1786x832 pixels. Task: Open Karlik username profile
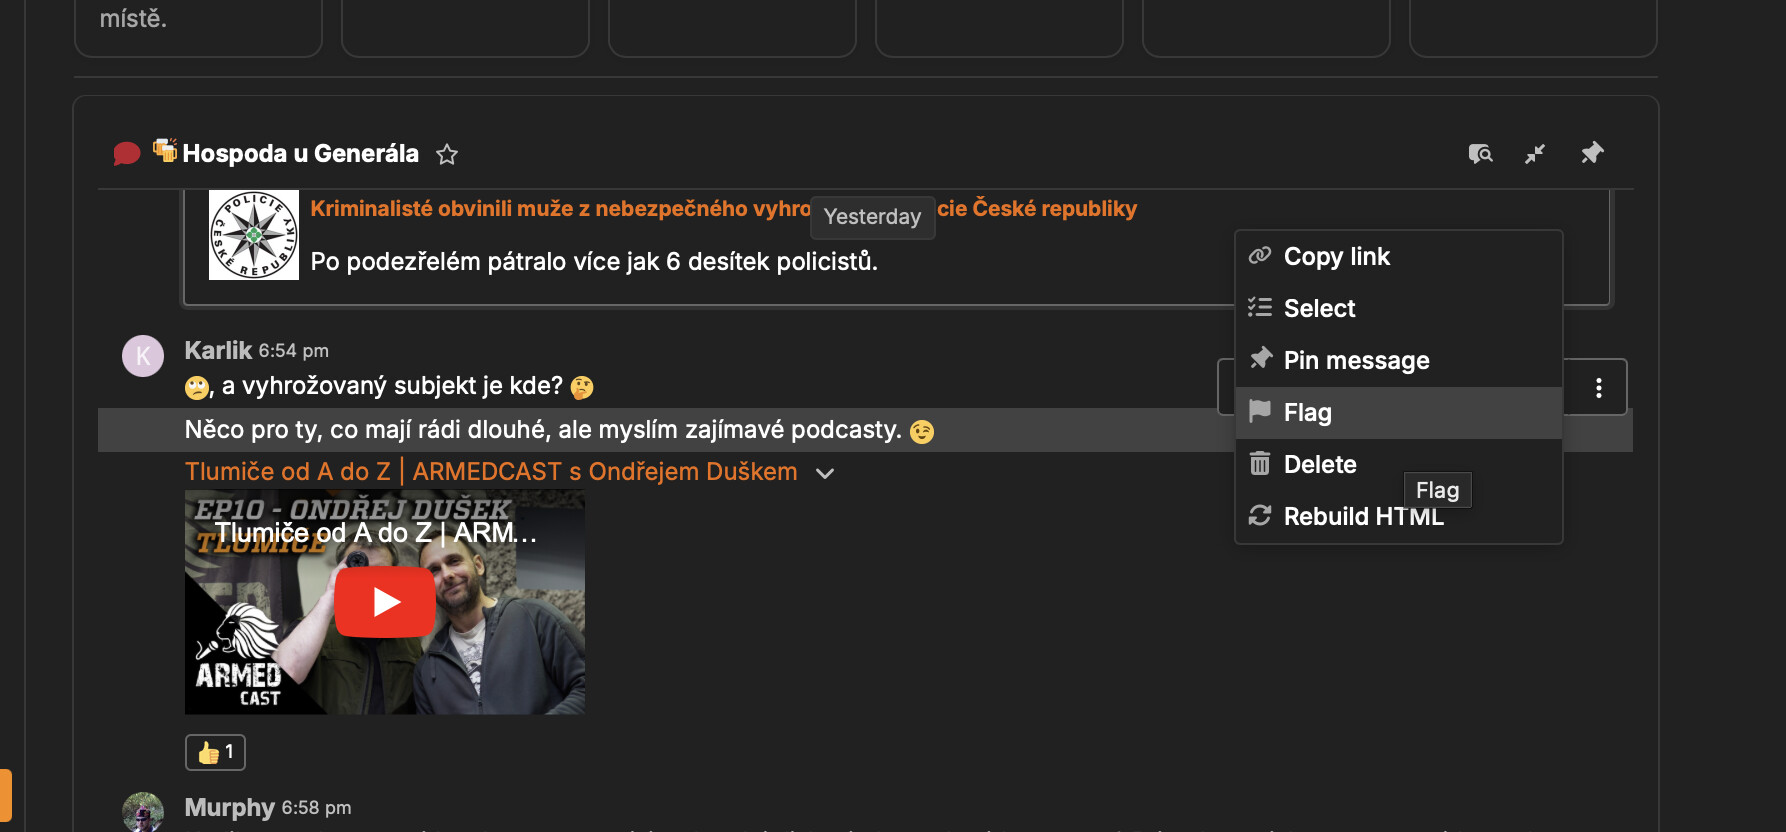218,350
